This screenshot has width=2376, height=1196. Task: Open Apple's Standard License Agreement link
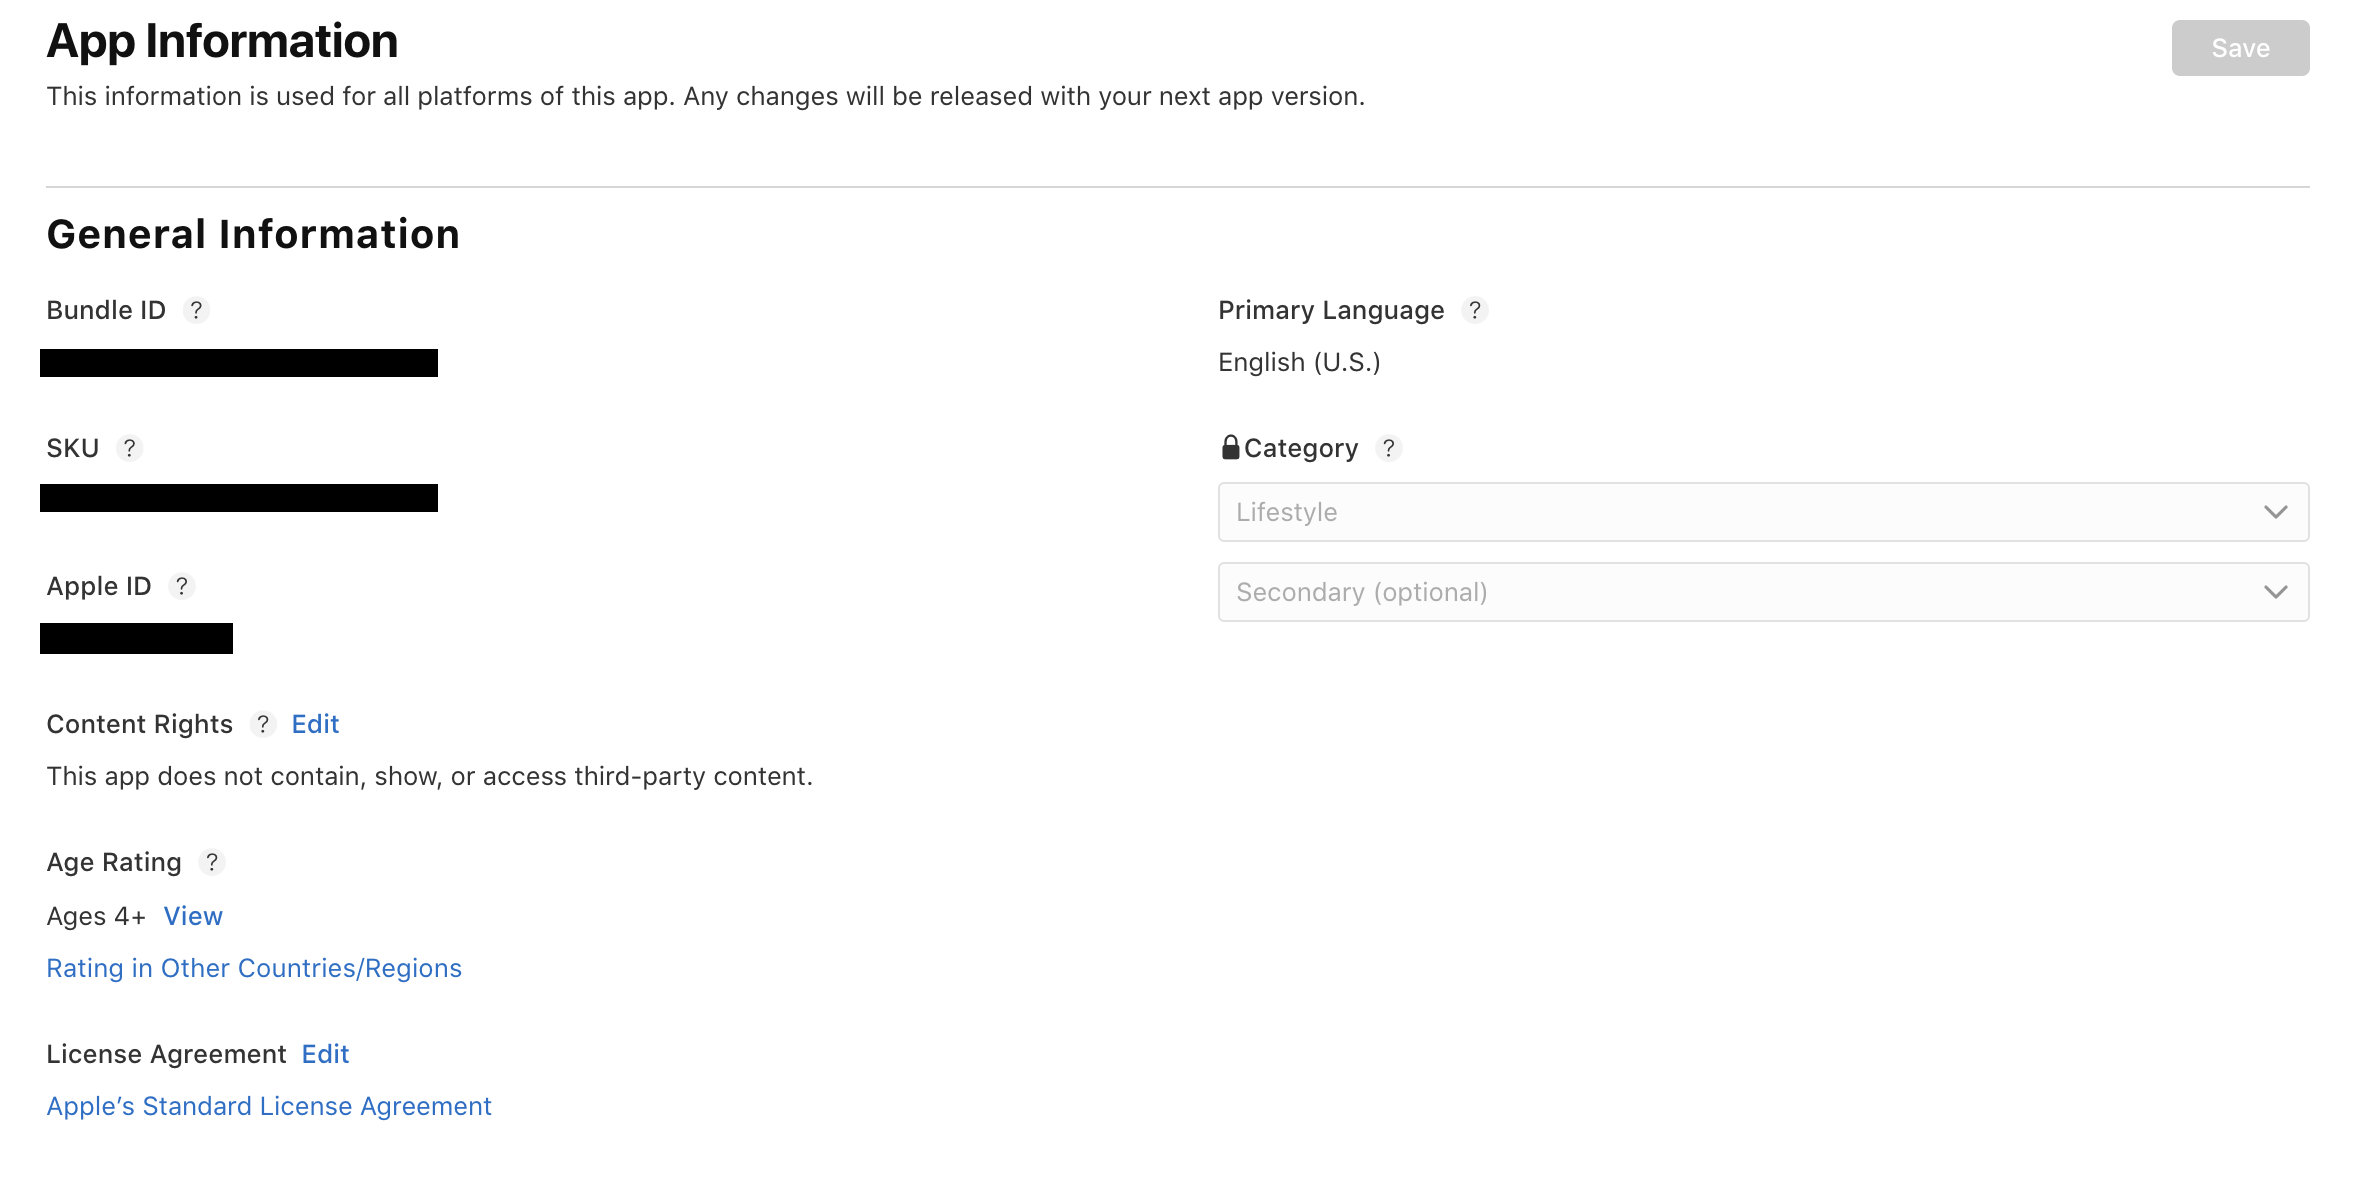269,1107
